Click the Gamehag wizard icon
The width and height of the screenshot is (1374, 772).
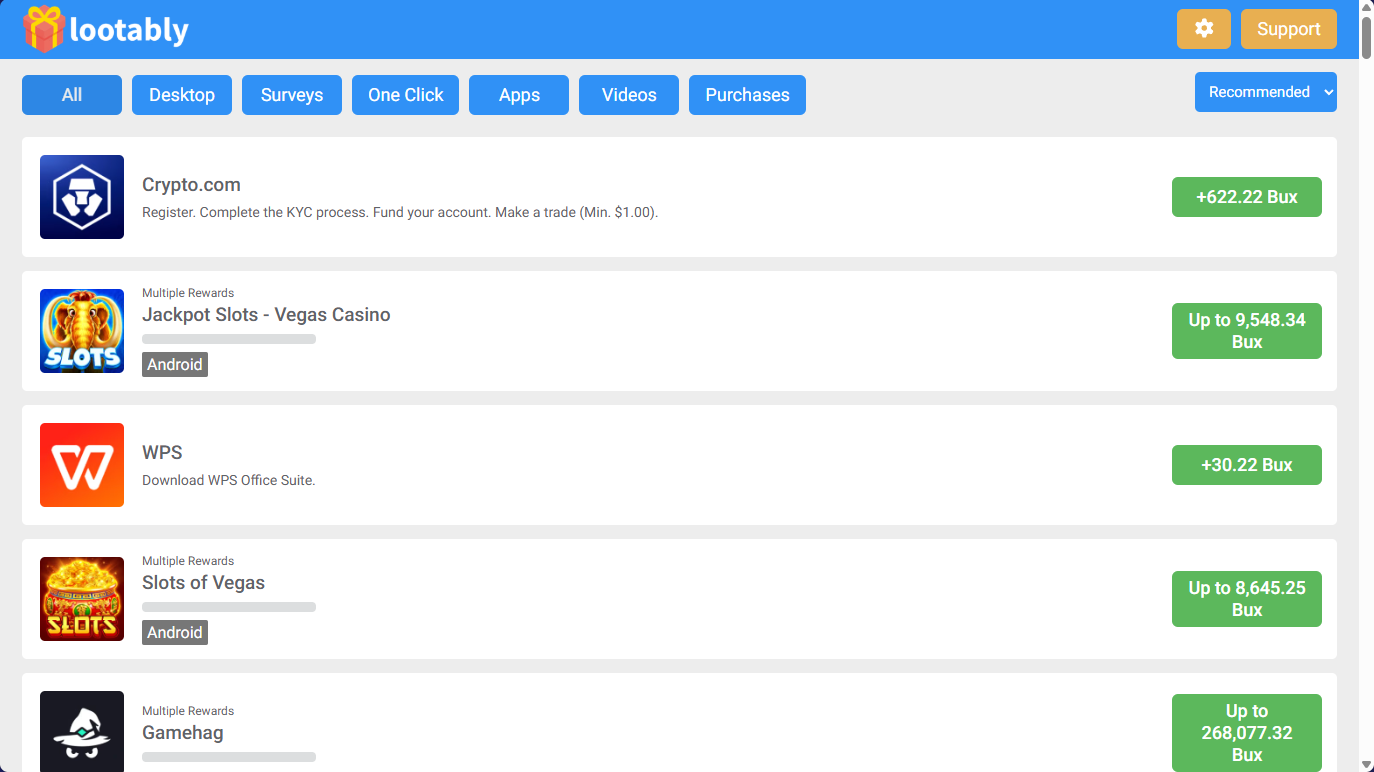pyautogui.click(x=82, y=731)
